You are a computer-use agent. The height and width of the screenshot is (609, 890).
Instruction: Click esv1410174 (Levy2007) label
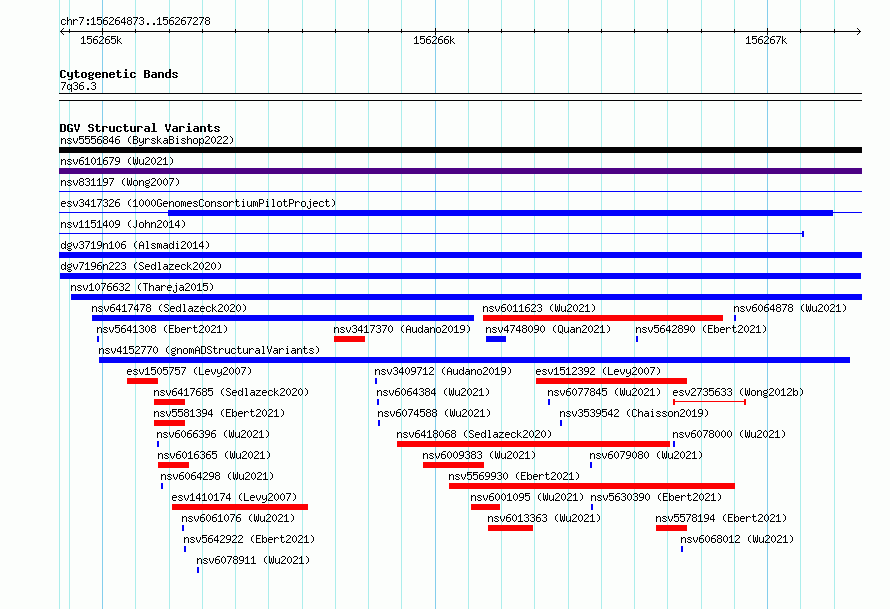(x=234, y=497)
